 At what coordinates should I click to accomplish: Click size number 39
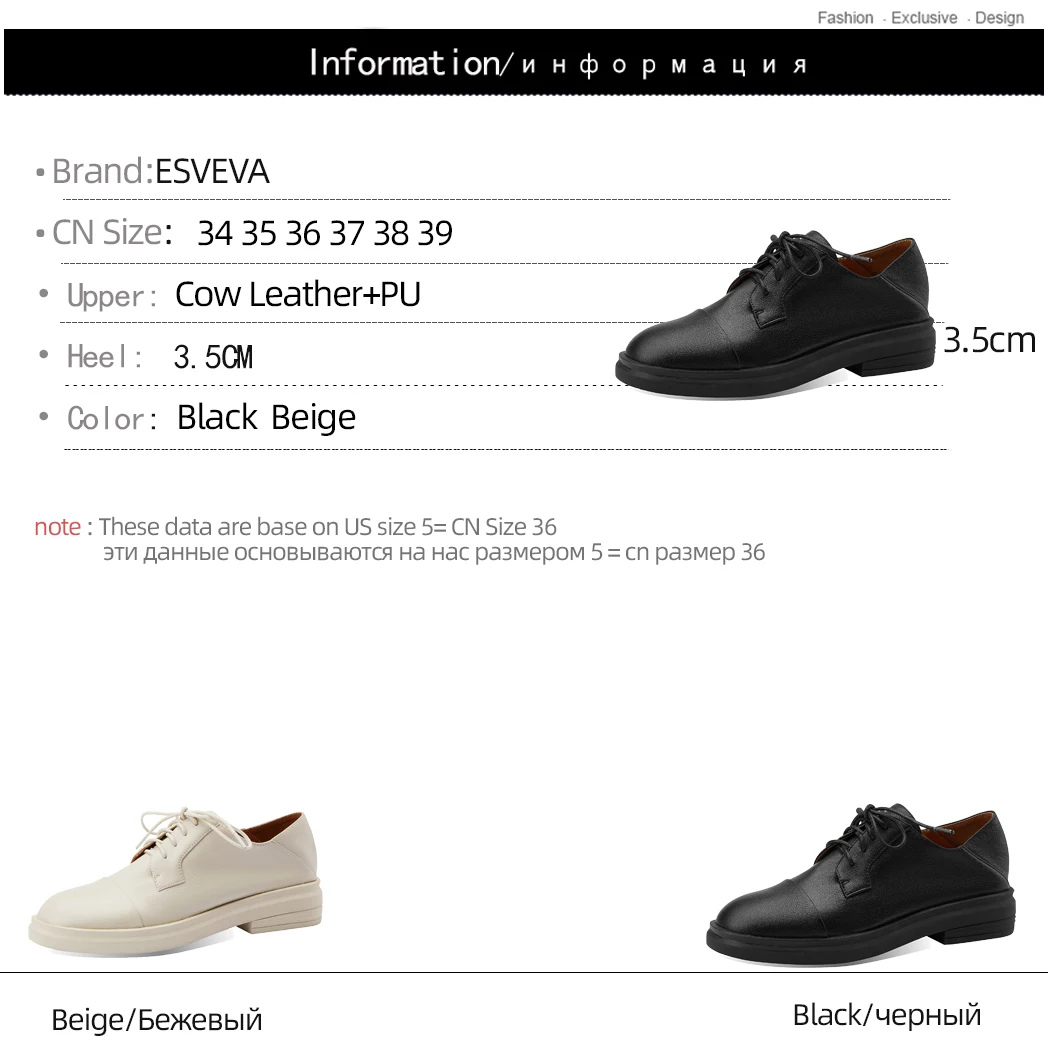point(435,233)
